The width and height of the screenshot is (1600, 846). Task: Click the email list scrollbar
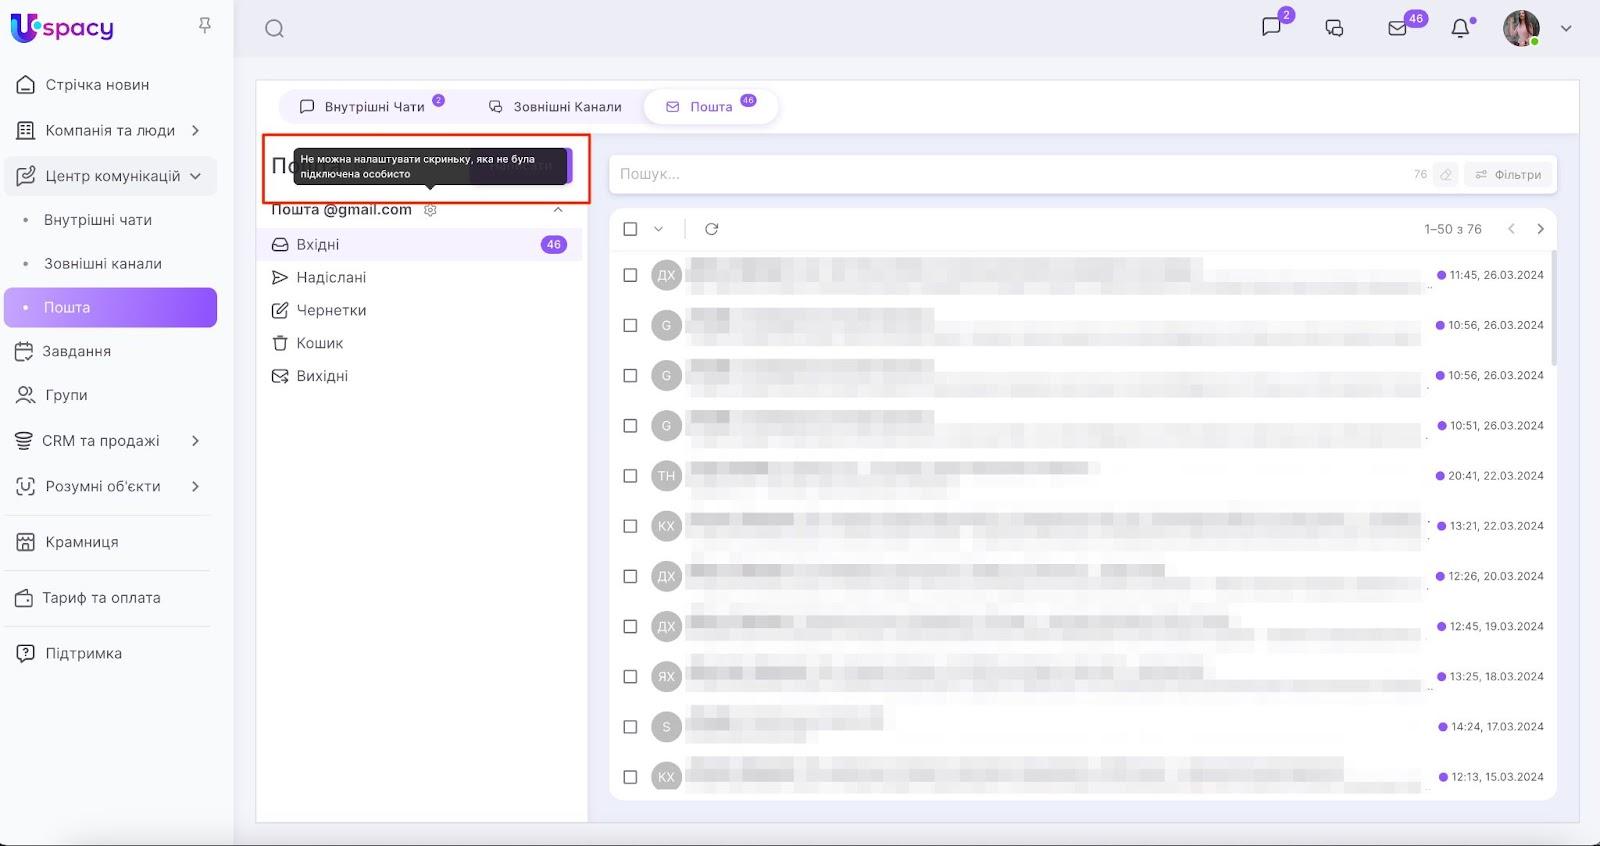1553,308
